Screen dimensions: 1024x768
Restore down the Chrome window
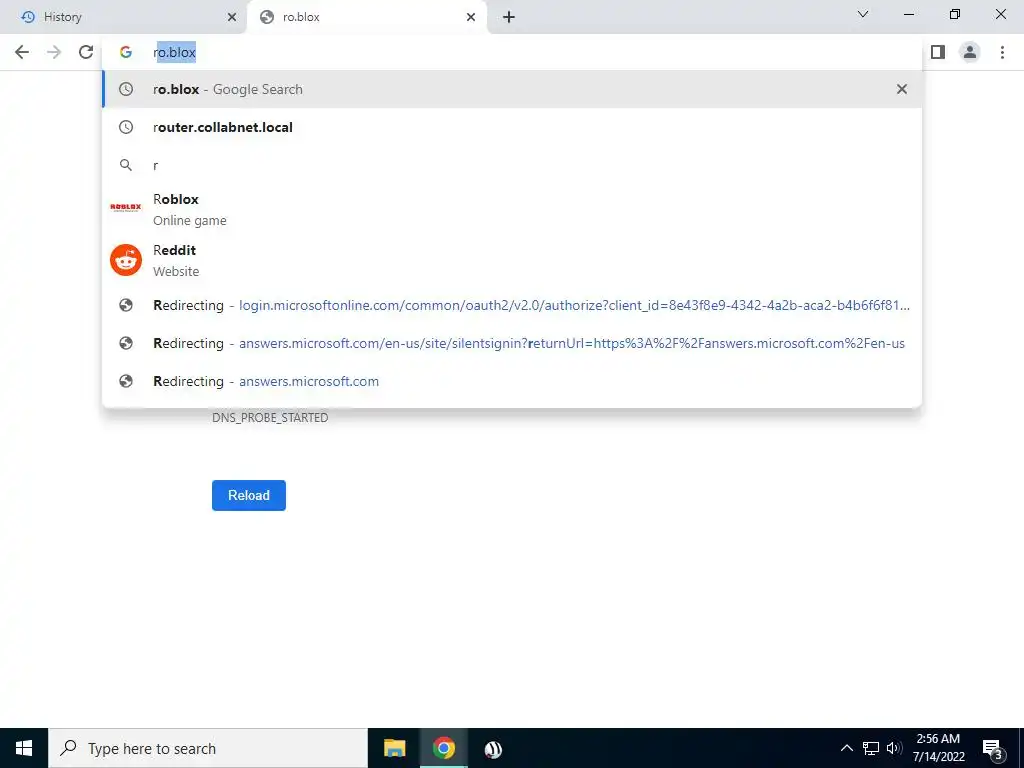955,14
